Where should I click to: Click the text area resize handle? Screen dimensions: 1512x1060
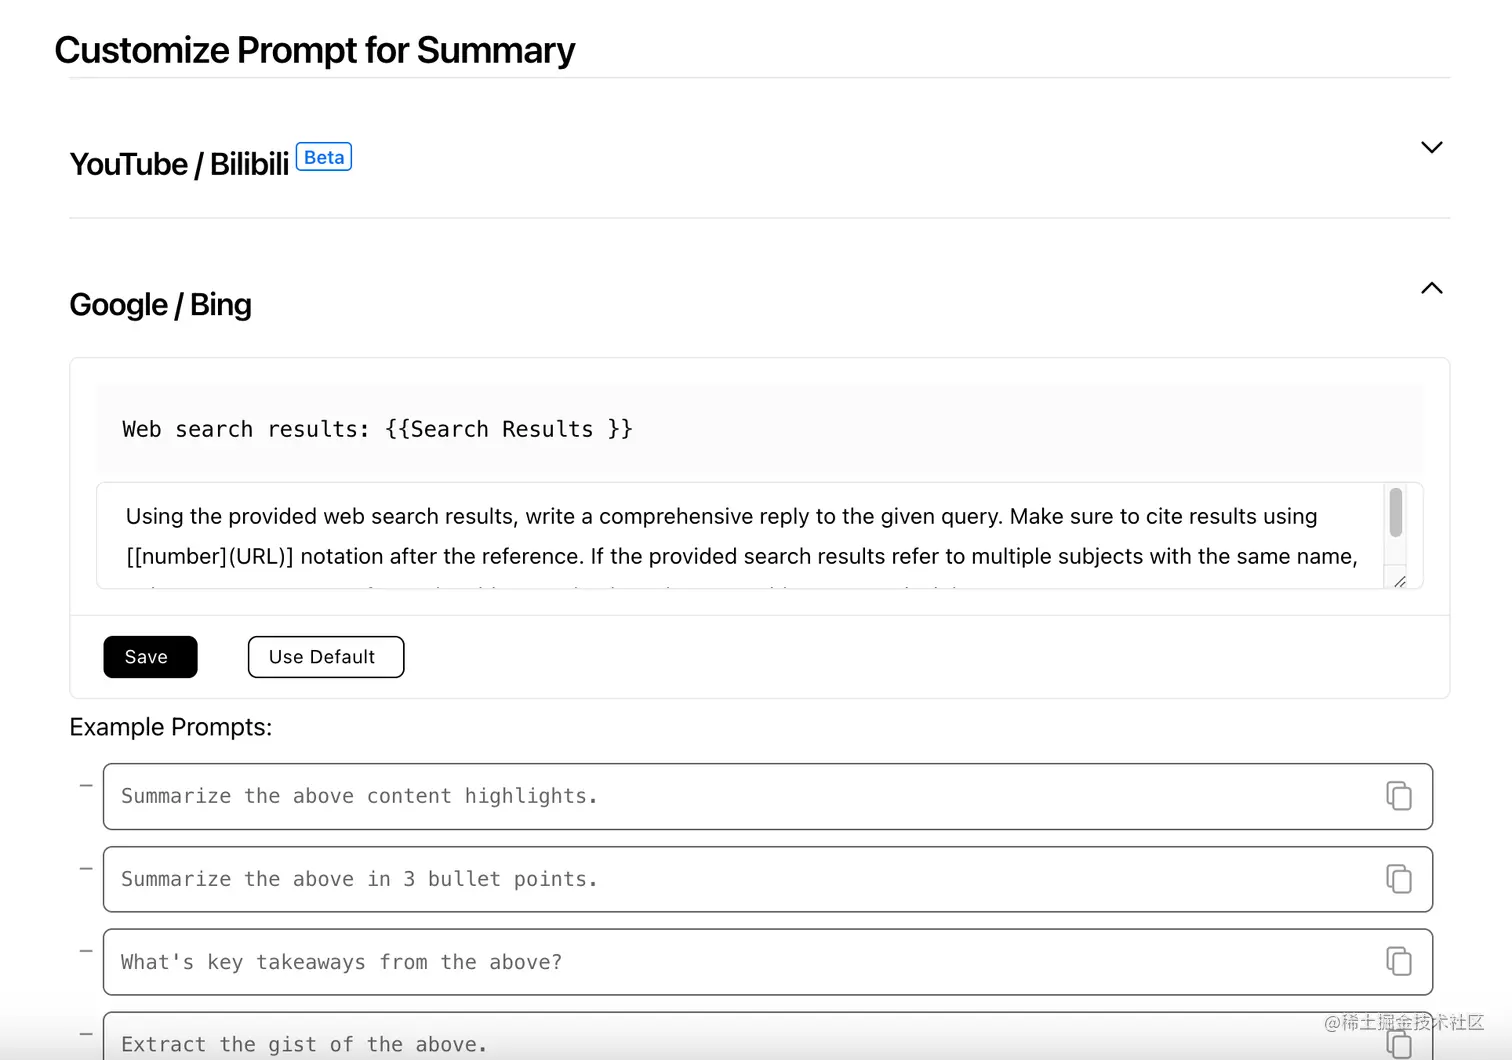(1399, 581)
